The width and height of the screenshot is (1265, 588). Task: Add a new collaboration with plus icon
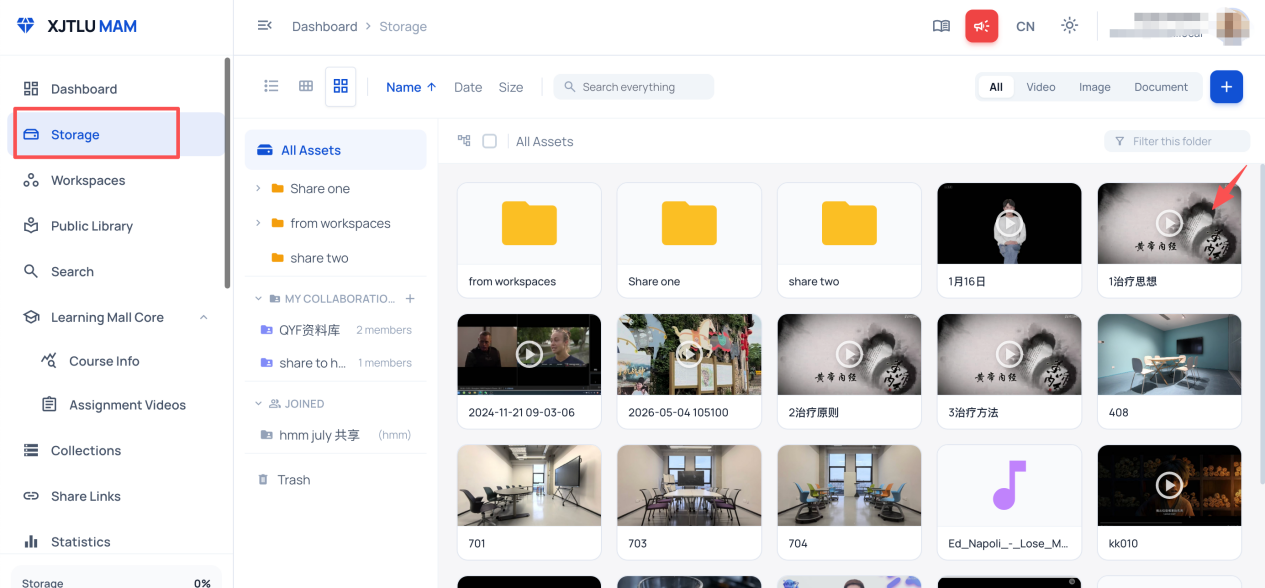[410, 298]
